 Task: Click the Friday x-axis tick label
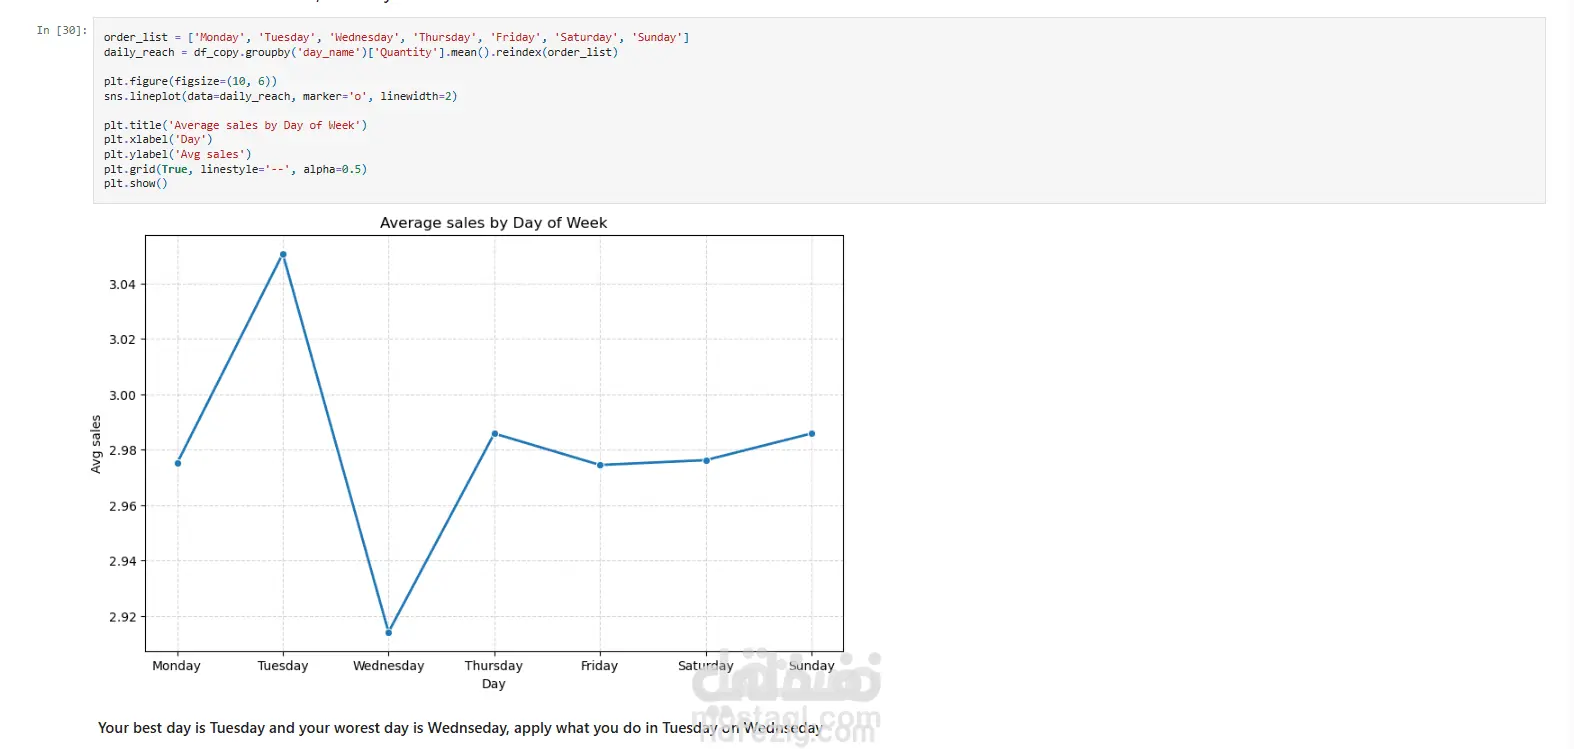pos(599,666)
